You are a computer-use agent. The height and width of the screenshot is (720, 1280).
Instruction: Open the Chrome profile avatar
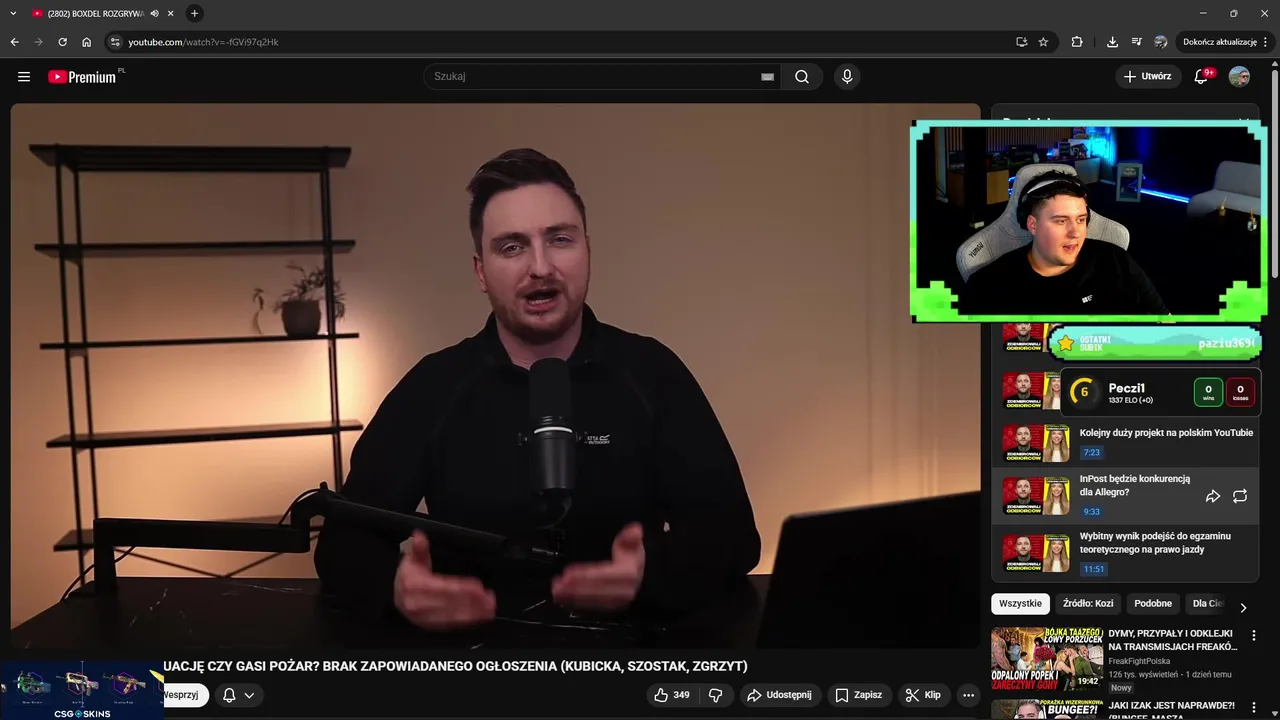[x=1160, y=42]
